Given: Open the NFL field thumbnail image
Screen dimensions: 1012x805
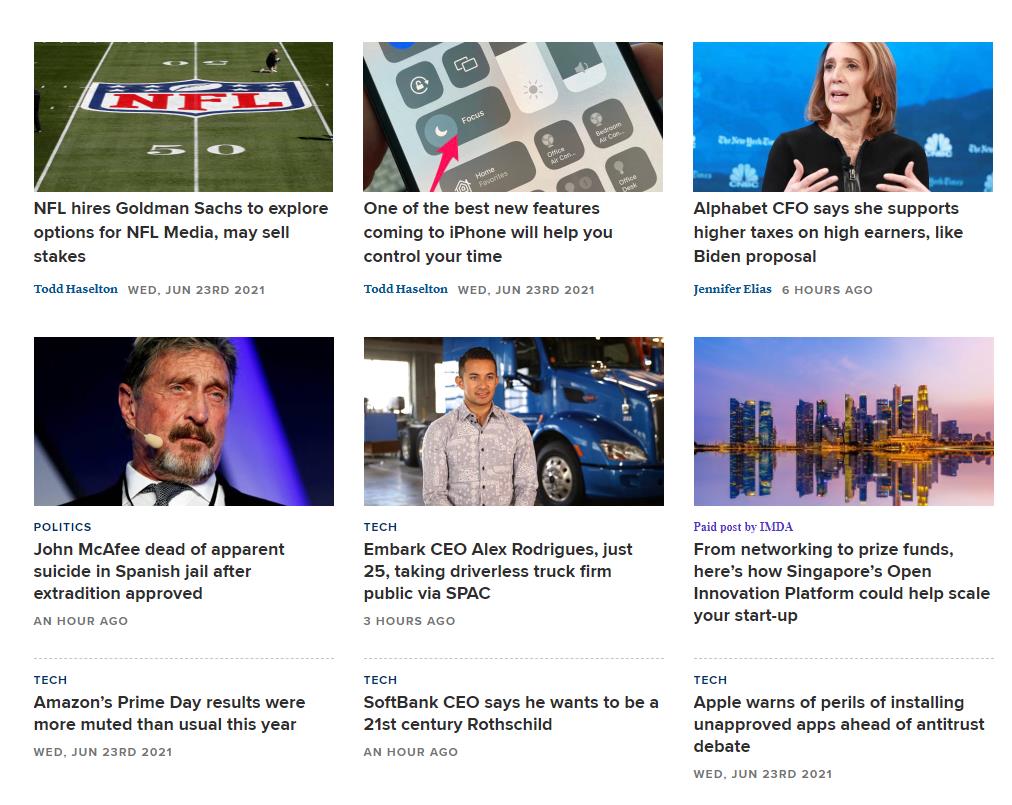Looking at the screenshot, I should [x=183, y=117].
